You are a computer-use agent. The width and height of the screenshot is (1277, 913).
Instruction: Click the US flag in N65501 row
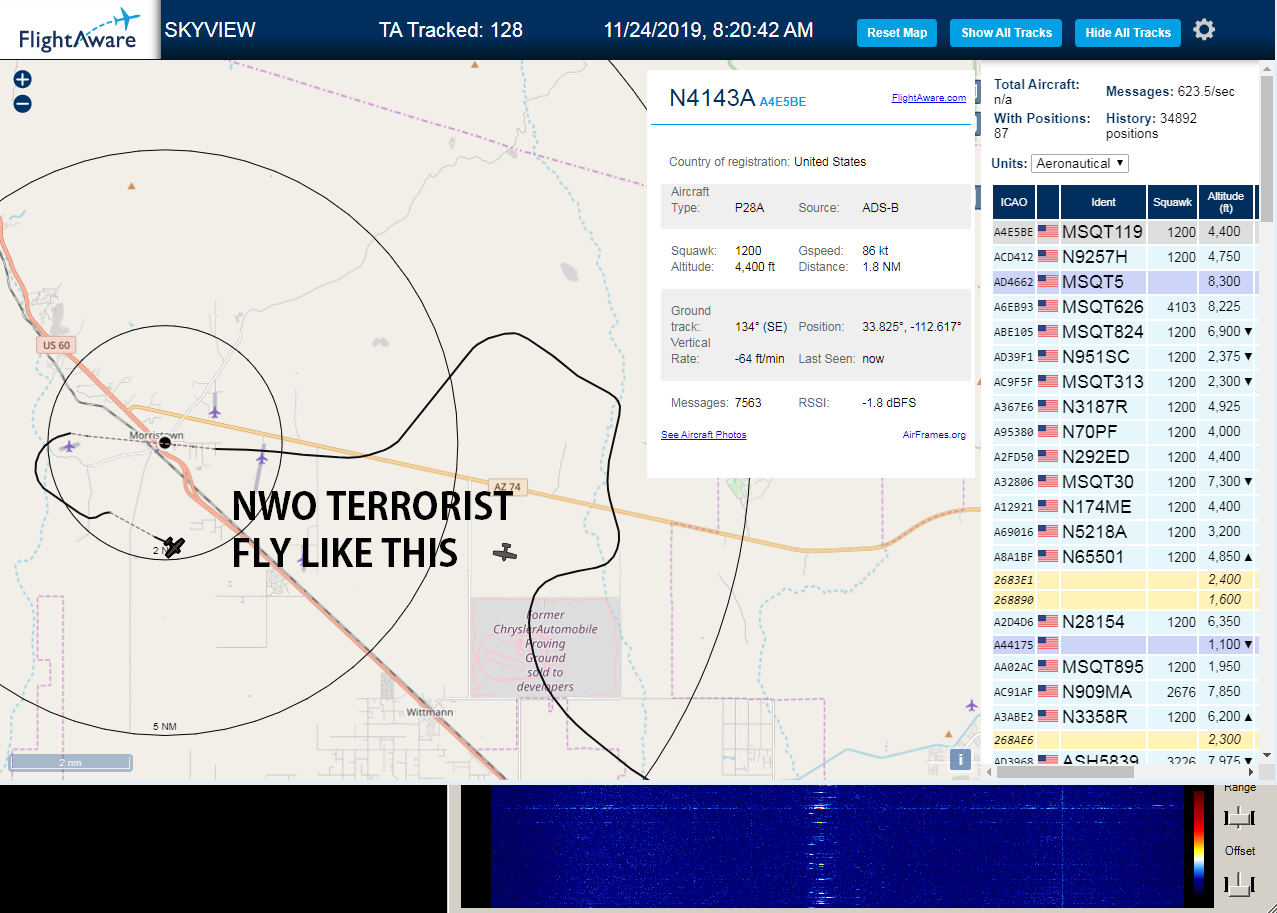click(1048, 557)
